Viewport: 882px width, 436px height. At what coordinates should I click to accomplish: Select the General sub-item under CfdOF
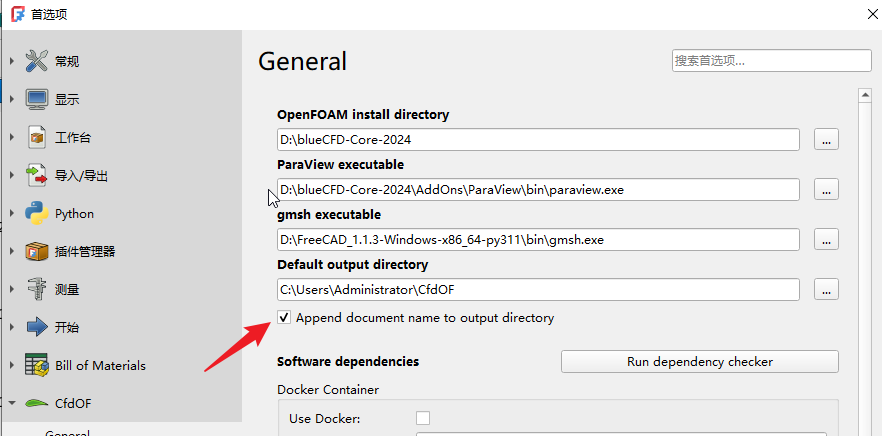point(67,433)
